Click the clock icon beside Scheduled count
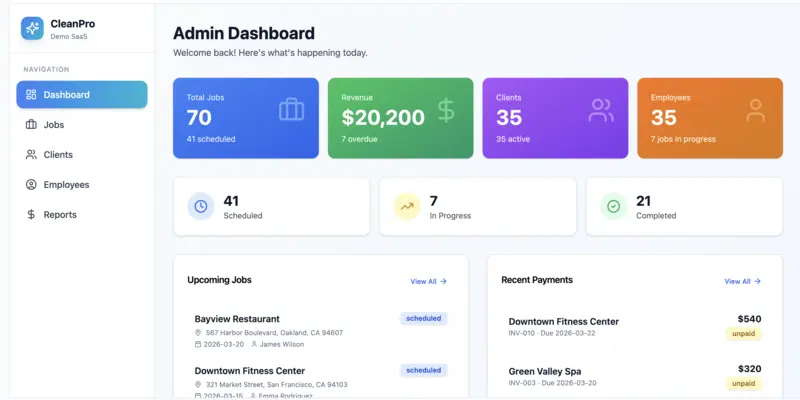This screenshot has width=800, height=400. click(201, 207)
